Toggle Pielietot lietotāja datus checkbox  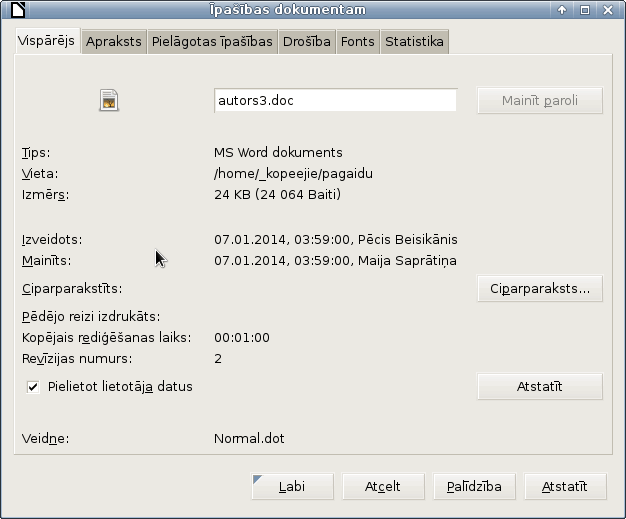coord(33,387)
